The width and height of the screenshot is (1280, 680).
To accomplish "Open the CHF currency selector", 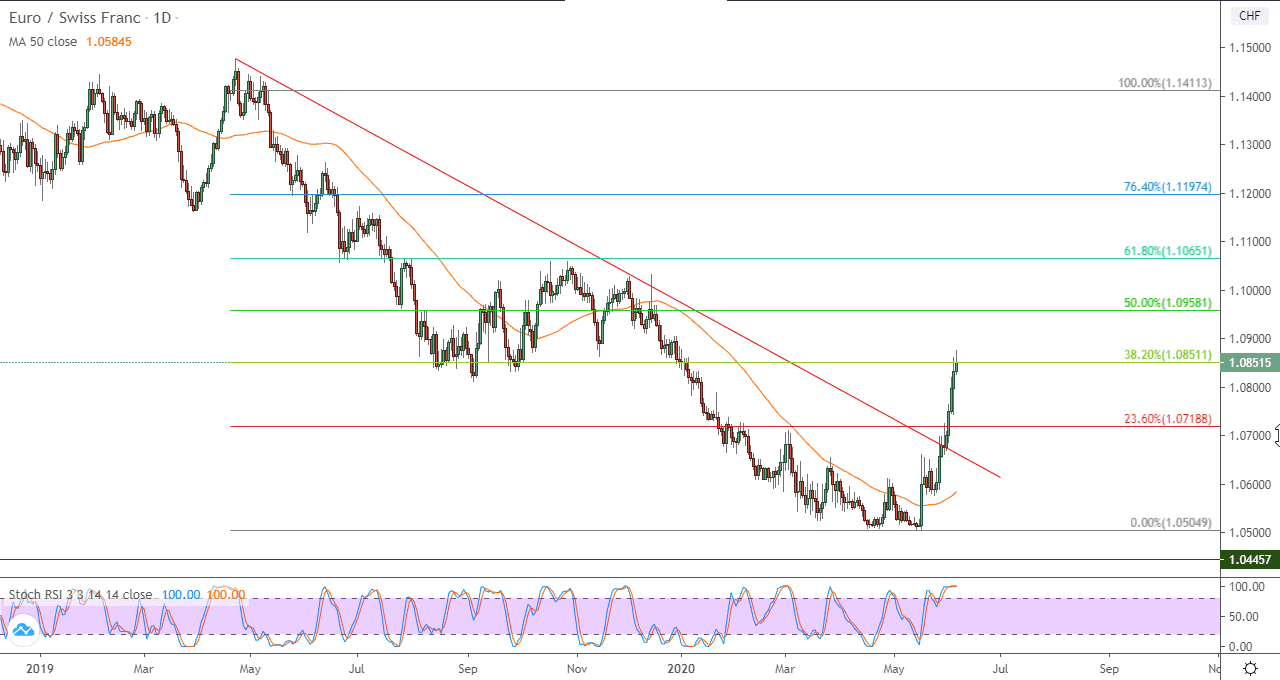I will [x=1250, y=15].
